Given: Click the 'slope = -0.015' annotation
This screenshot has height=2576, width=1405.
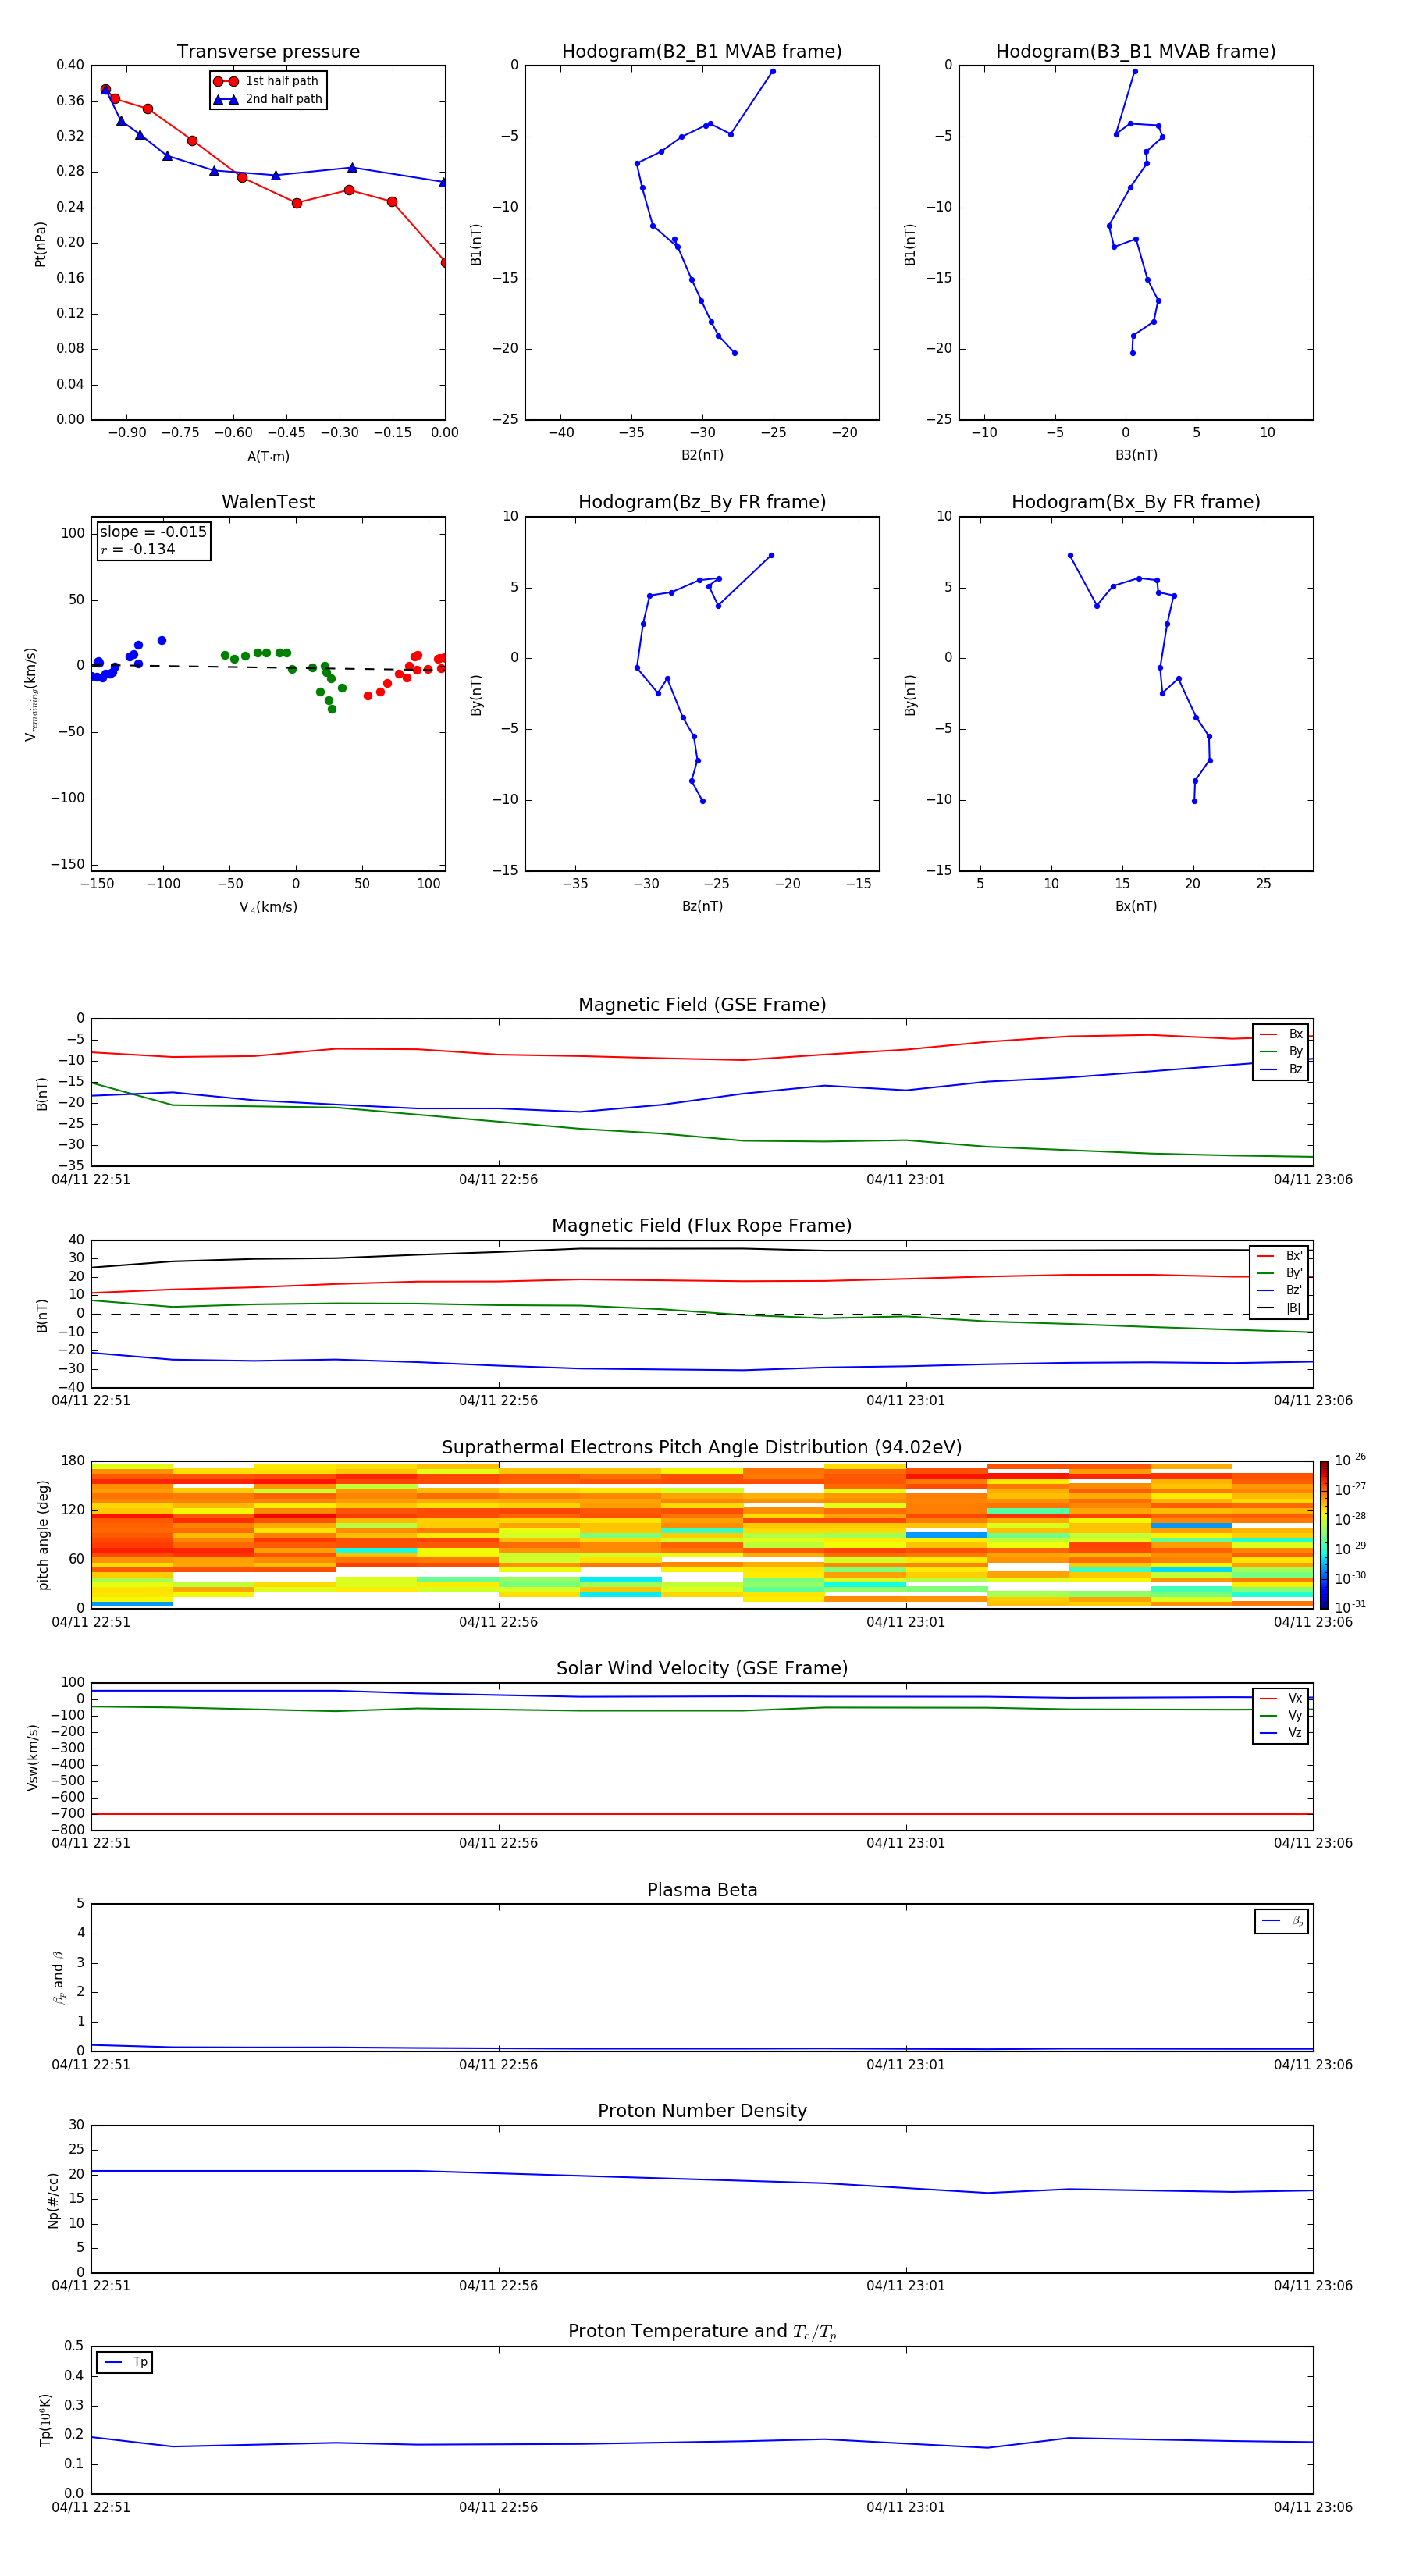Looking at the screenshot, I should click(x=153, y=532).
